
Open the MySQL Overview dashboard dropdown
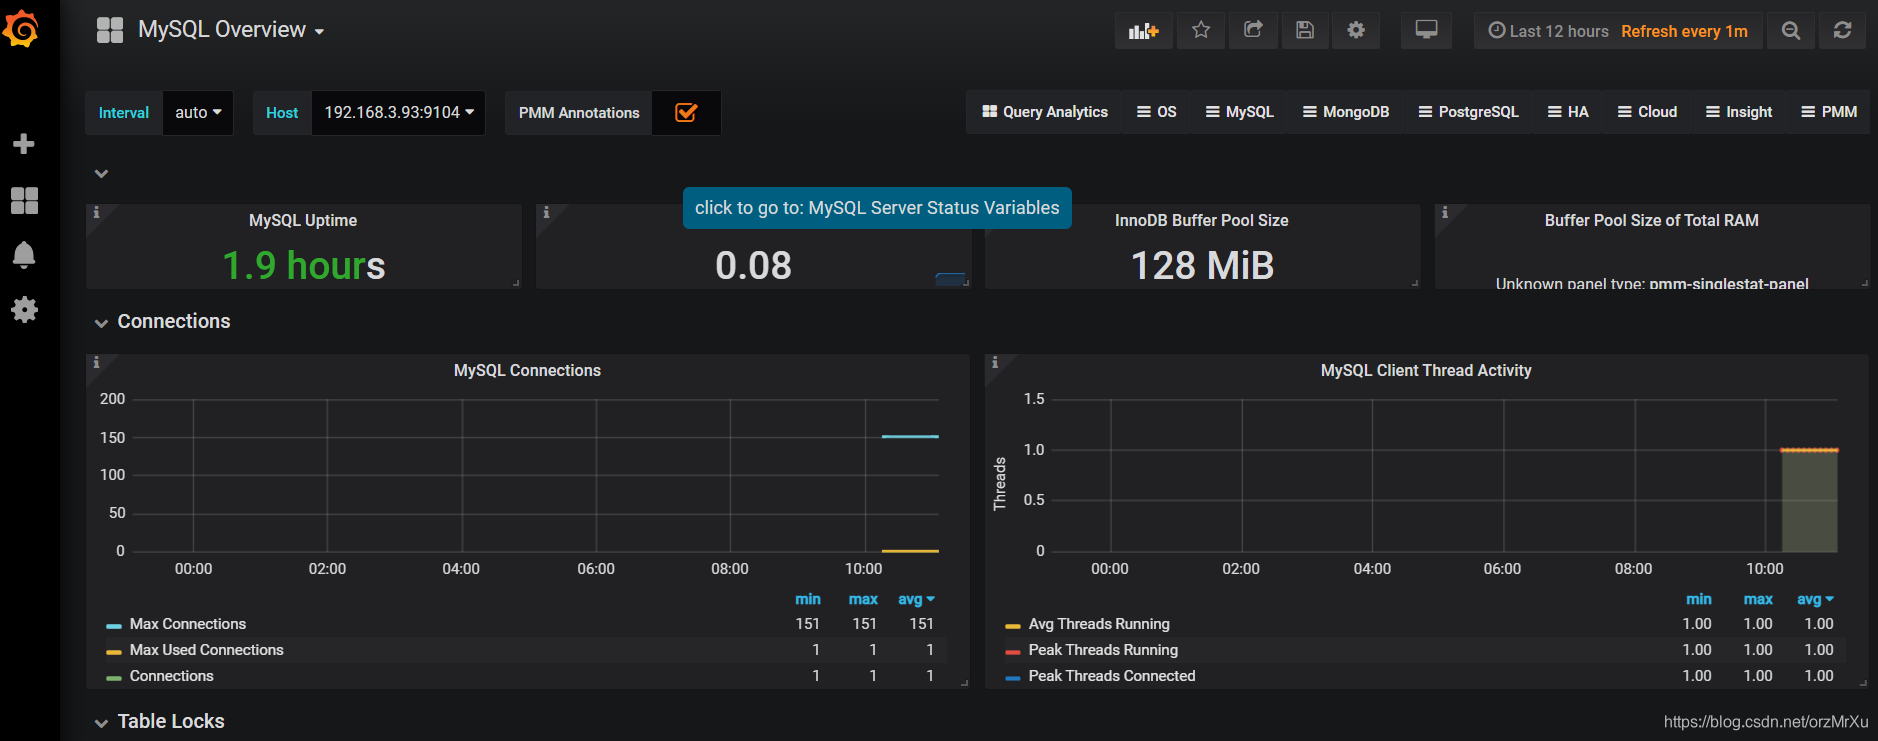coord(231,30)
